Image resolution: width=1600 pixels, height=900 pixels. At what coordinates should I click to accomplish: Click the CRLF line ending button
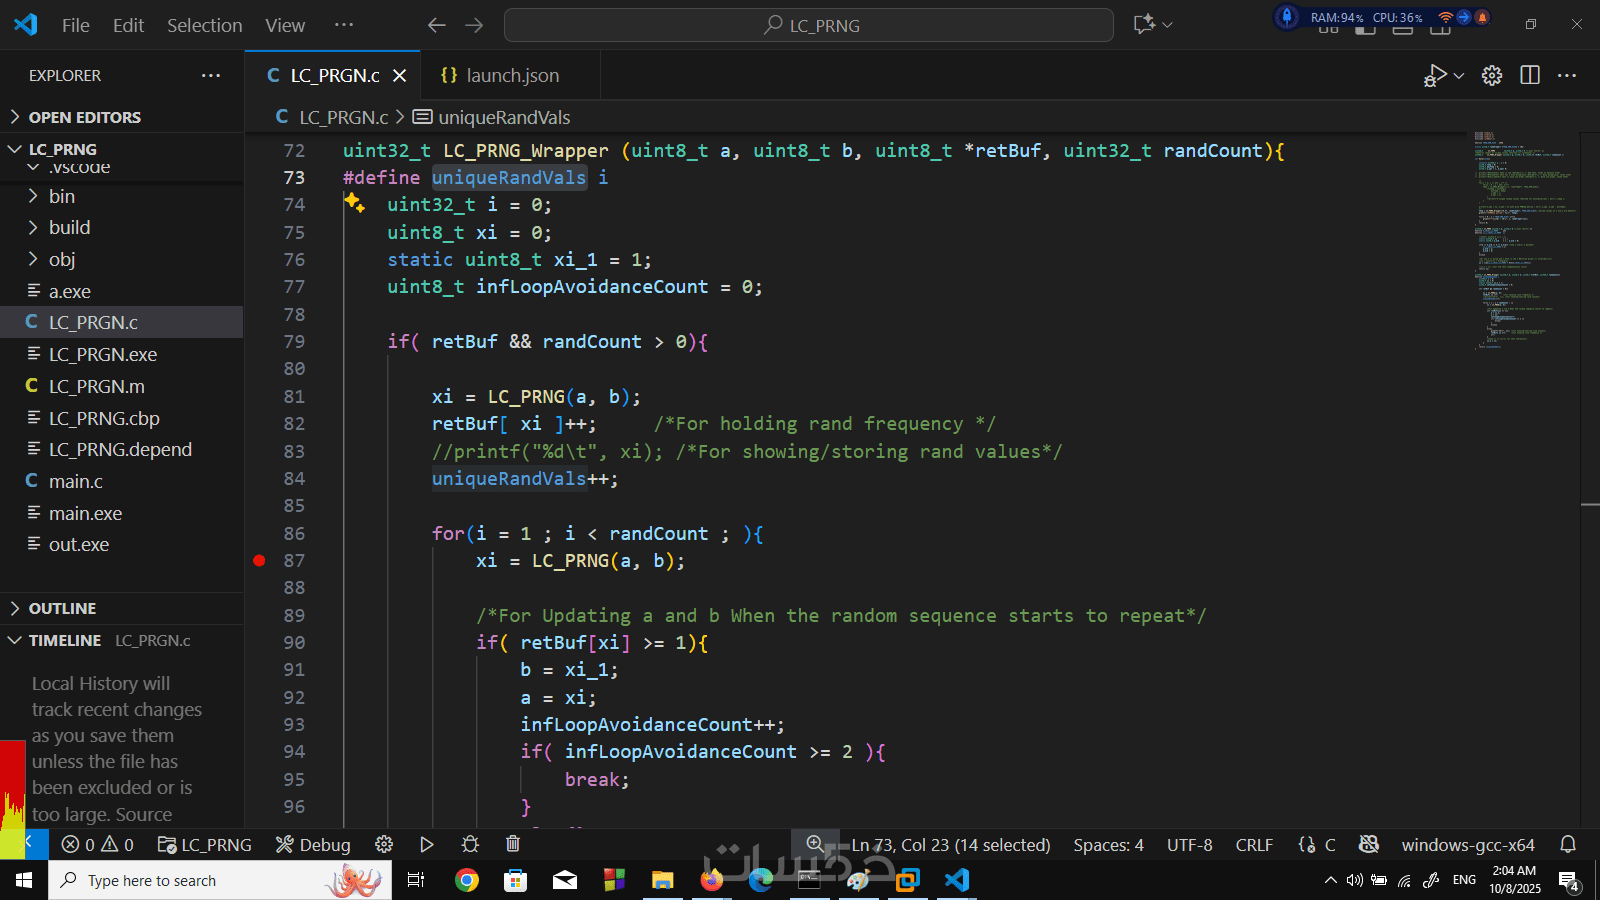click(1254, 845)
